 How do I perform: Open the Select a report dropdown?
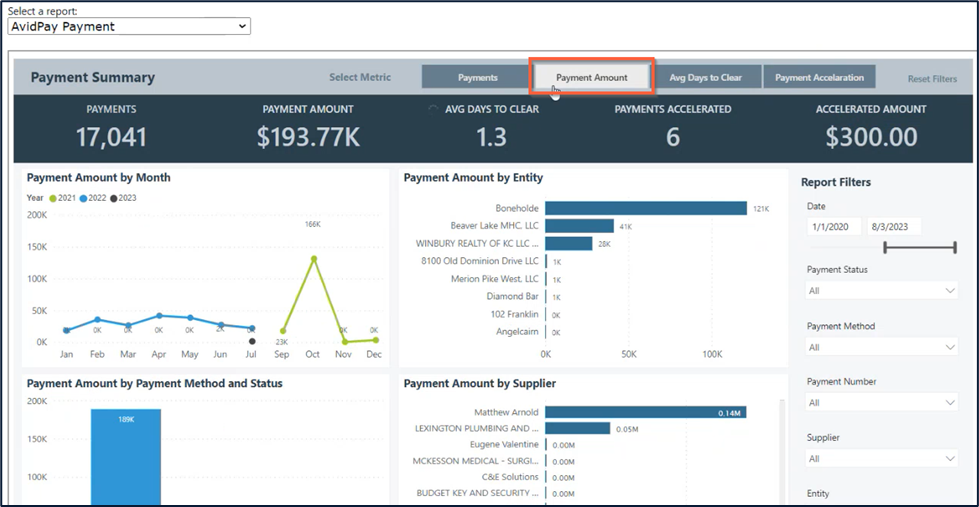[129, 26]
